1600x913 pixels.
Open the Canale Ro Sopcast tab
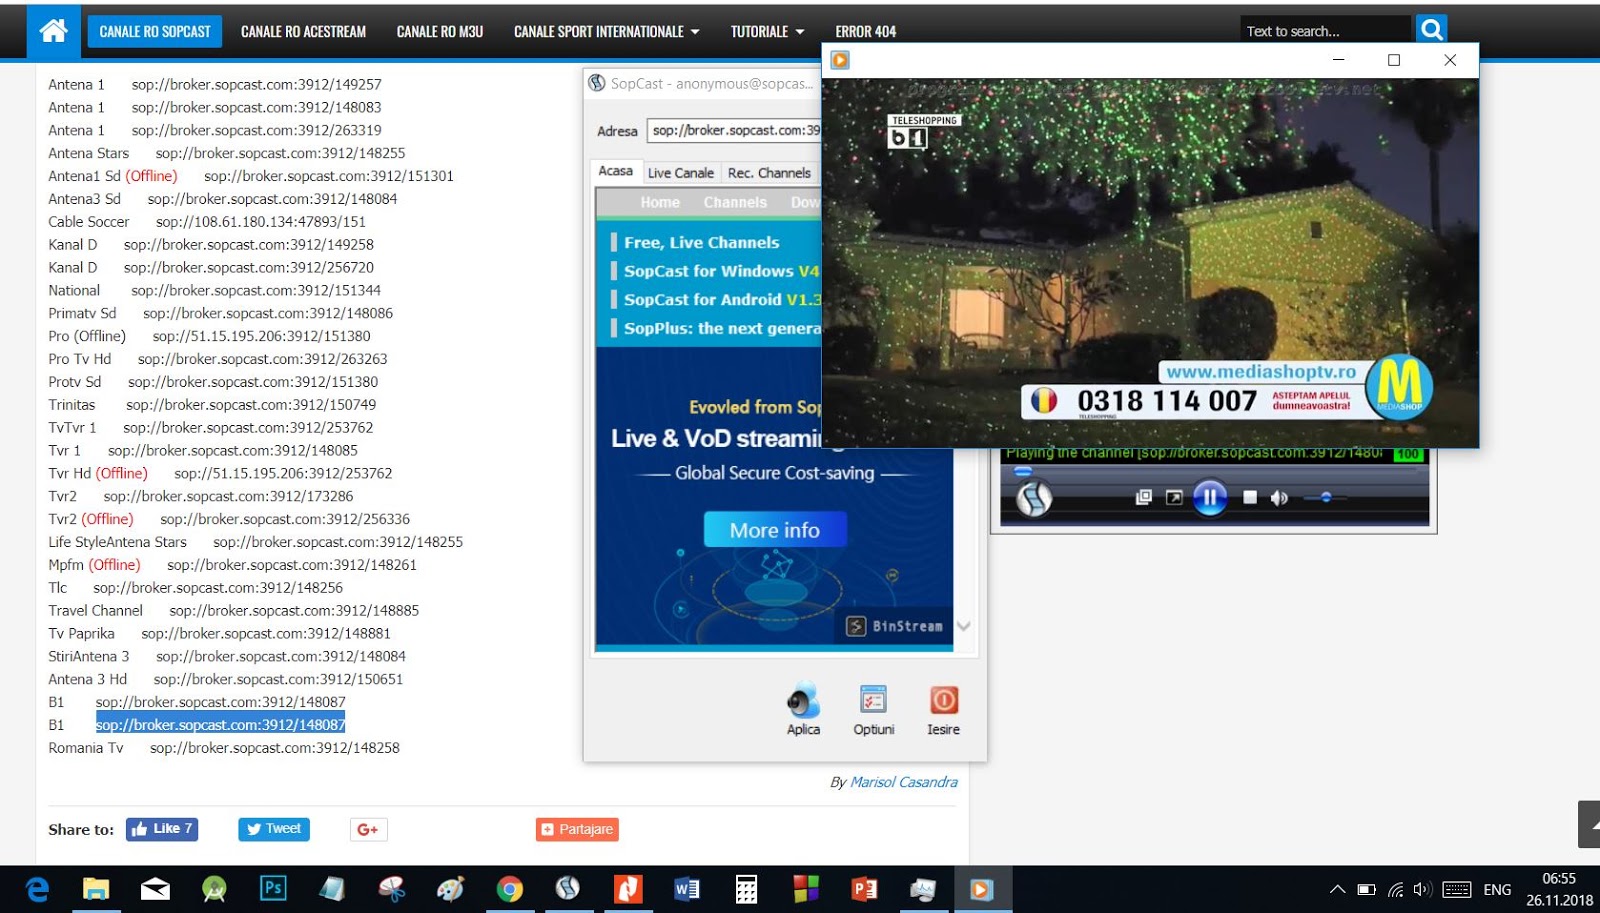click(155, 31)
